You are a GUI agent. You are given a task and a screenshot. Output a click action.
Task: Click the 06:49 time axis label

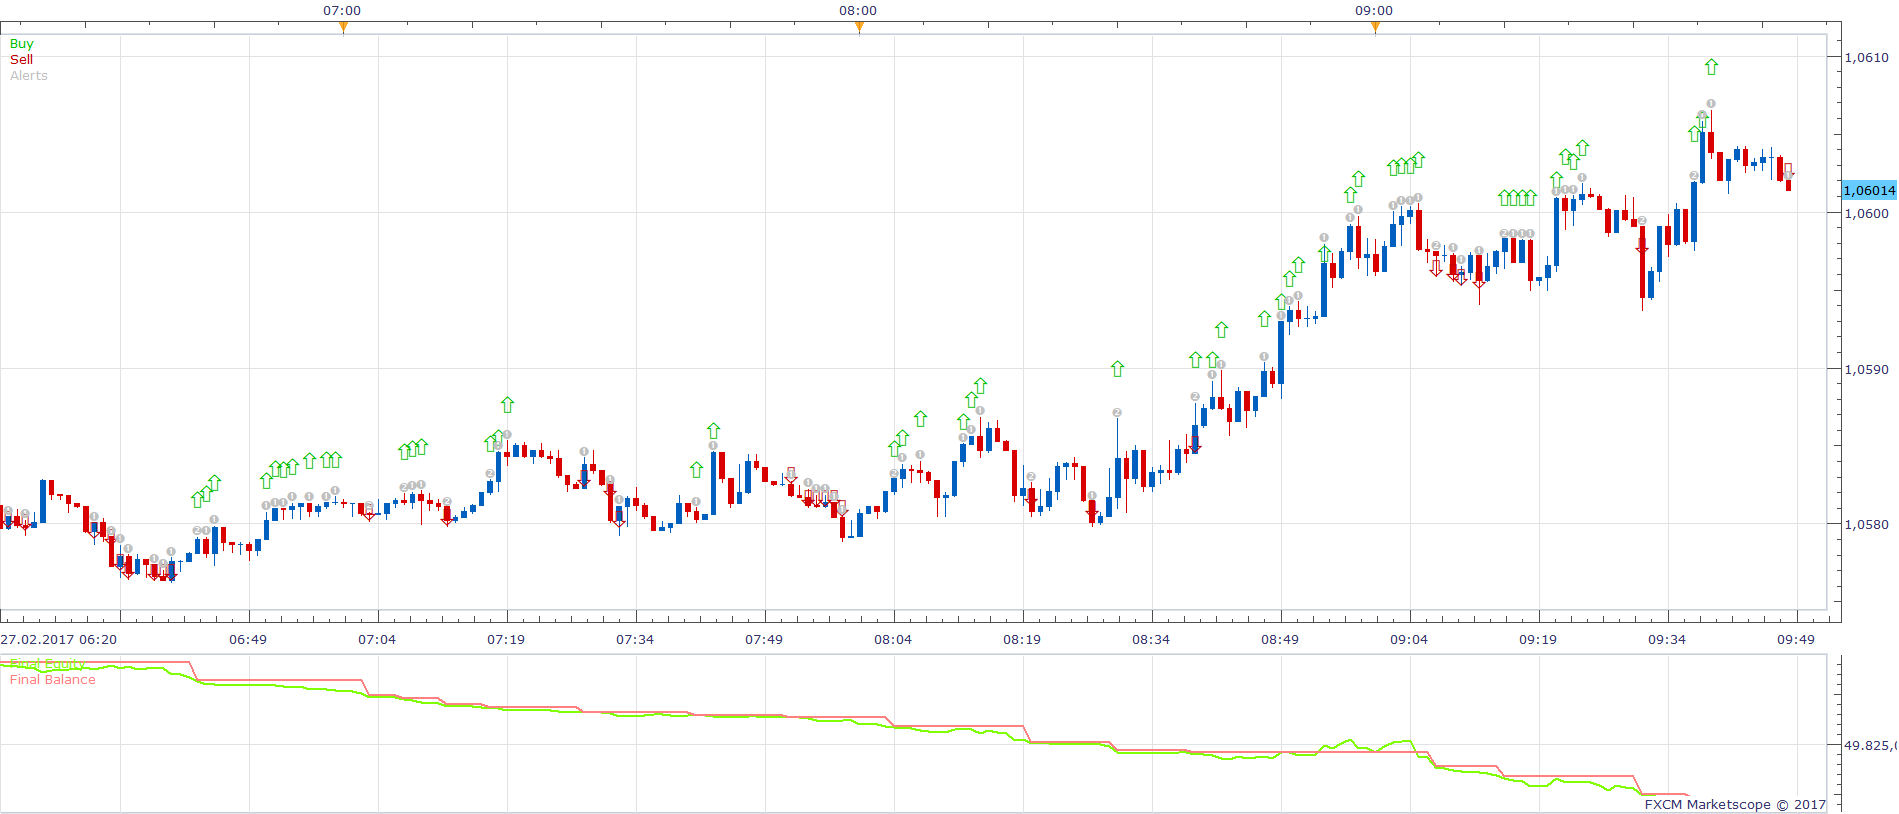click(248, 639)
